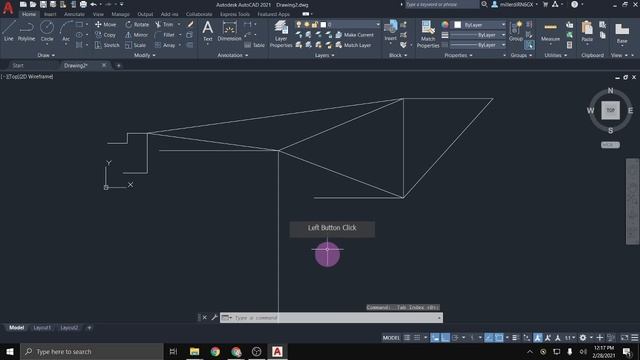Click TOP face of the ViewCube
The image size is (640, 360).
click(x=610, y=110)
